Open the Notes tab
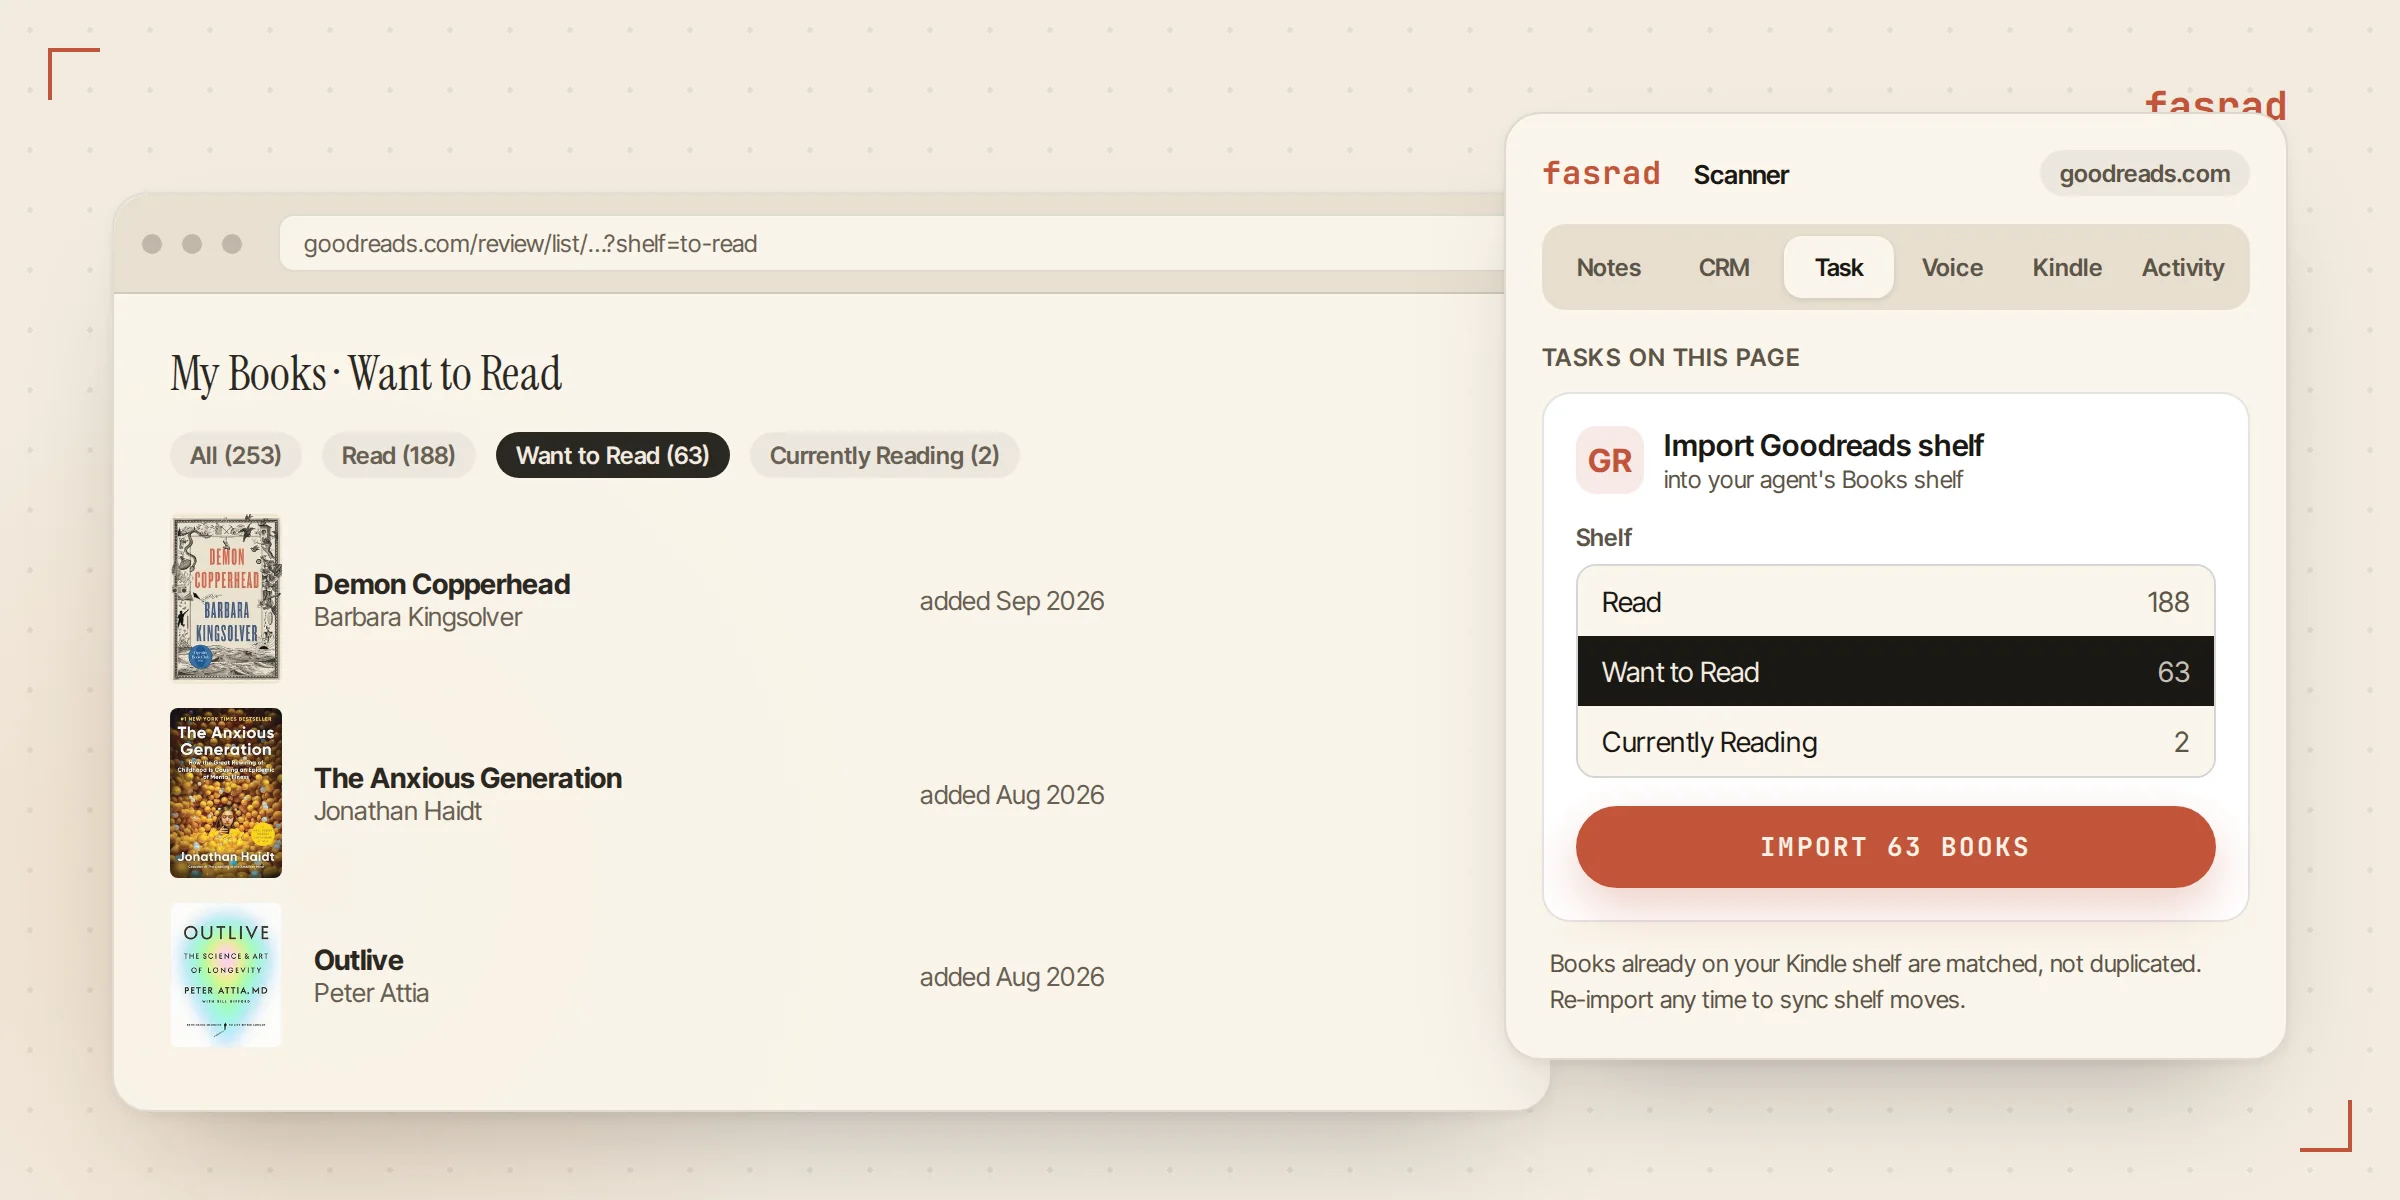The width and height of the screenshot is (2400, 1200). click(1608, 267)
